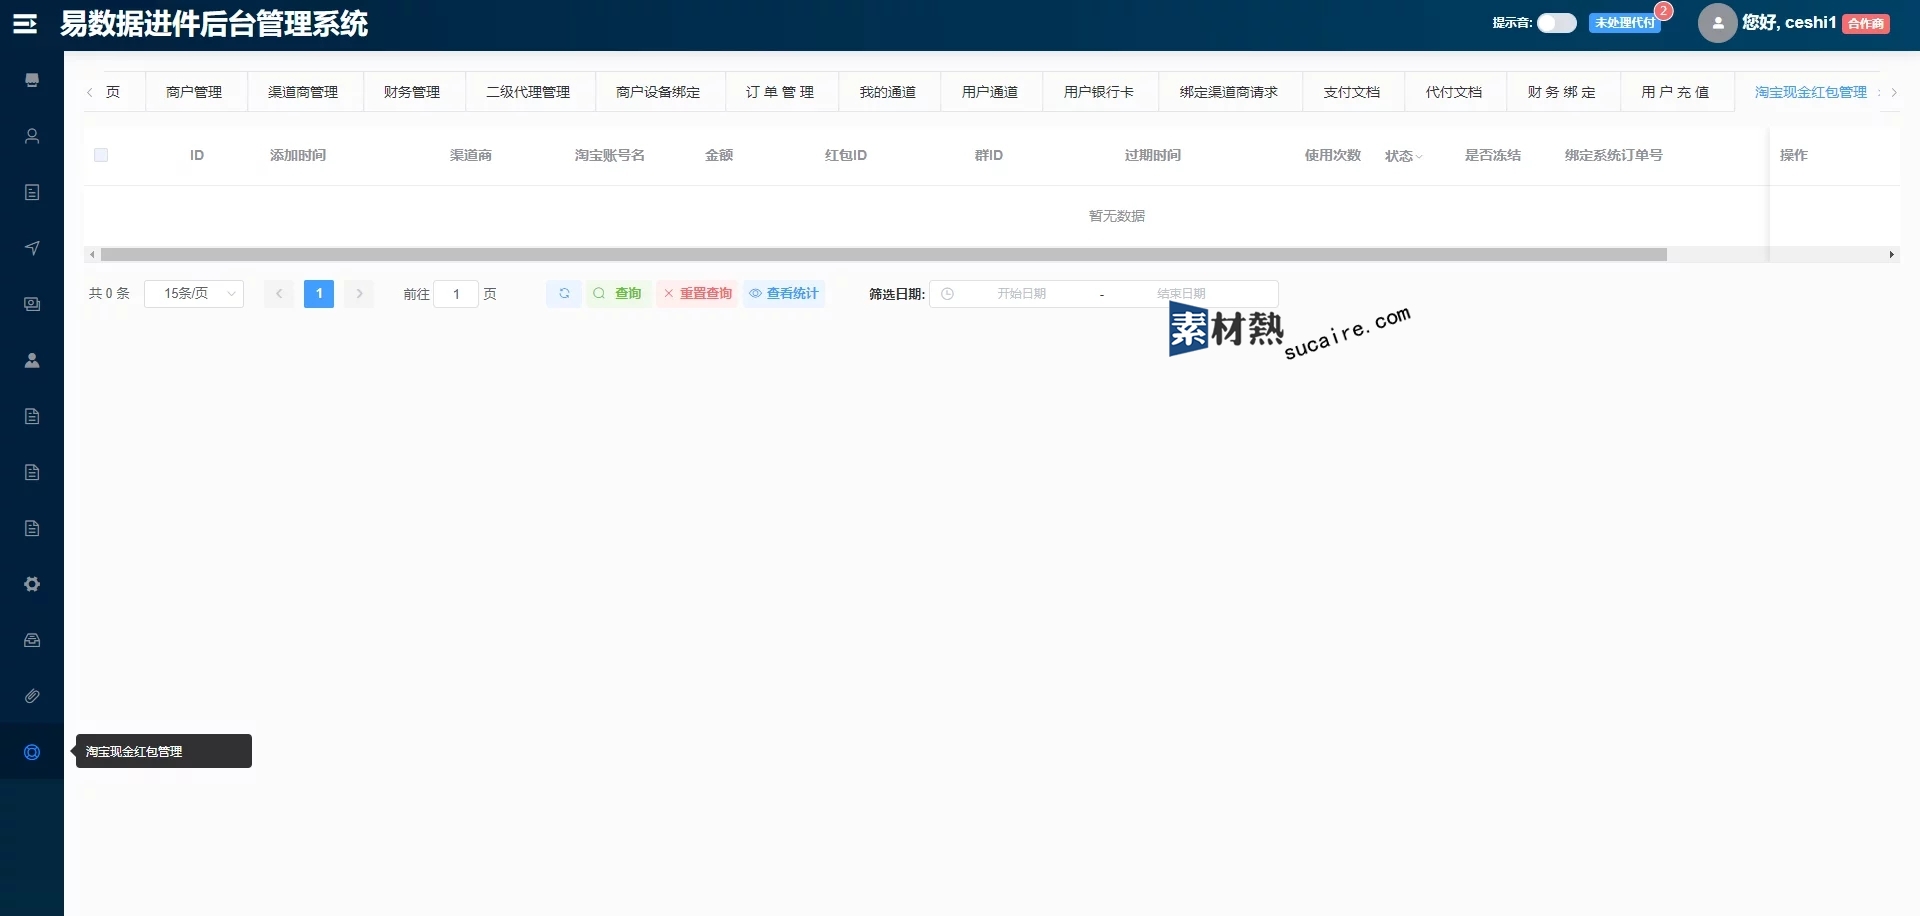1920x916 pixels.
Task: Open the document icon just above the gear
Action: coord(32,528)
